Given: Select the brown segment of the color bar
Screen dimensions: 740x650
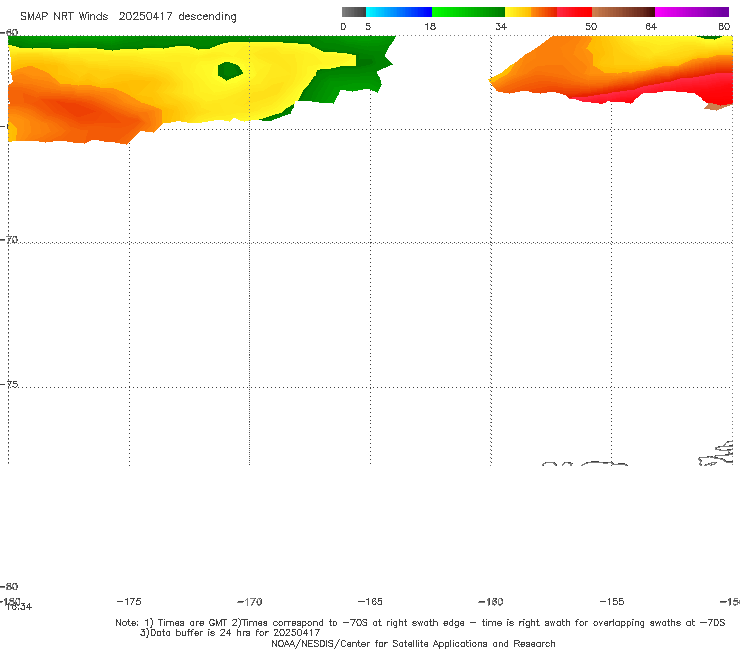Looking at the screenshot, I should (623, 12).
